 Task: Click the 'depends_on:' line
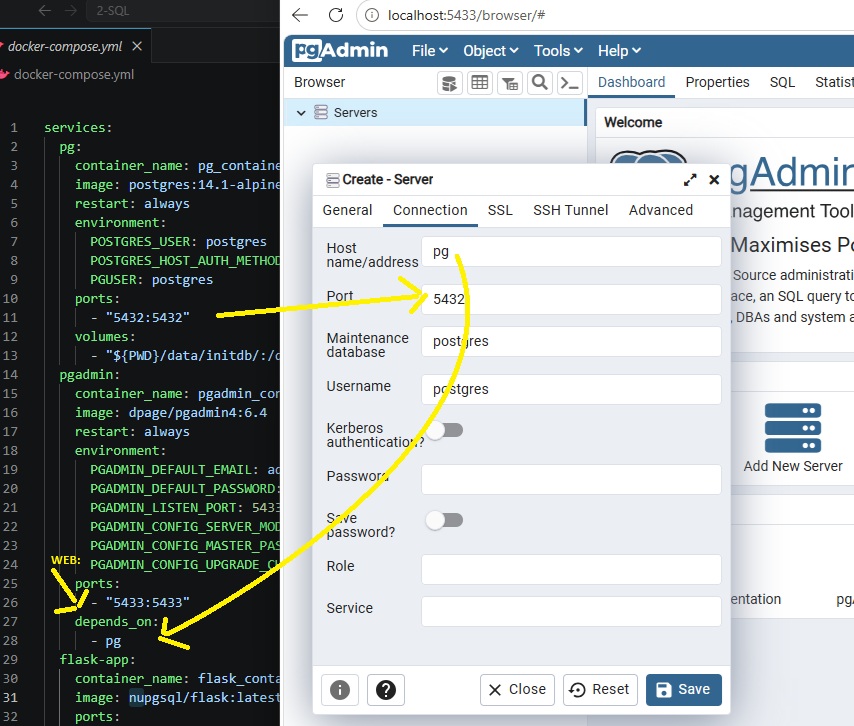[117, 621]
